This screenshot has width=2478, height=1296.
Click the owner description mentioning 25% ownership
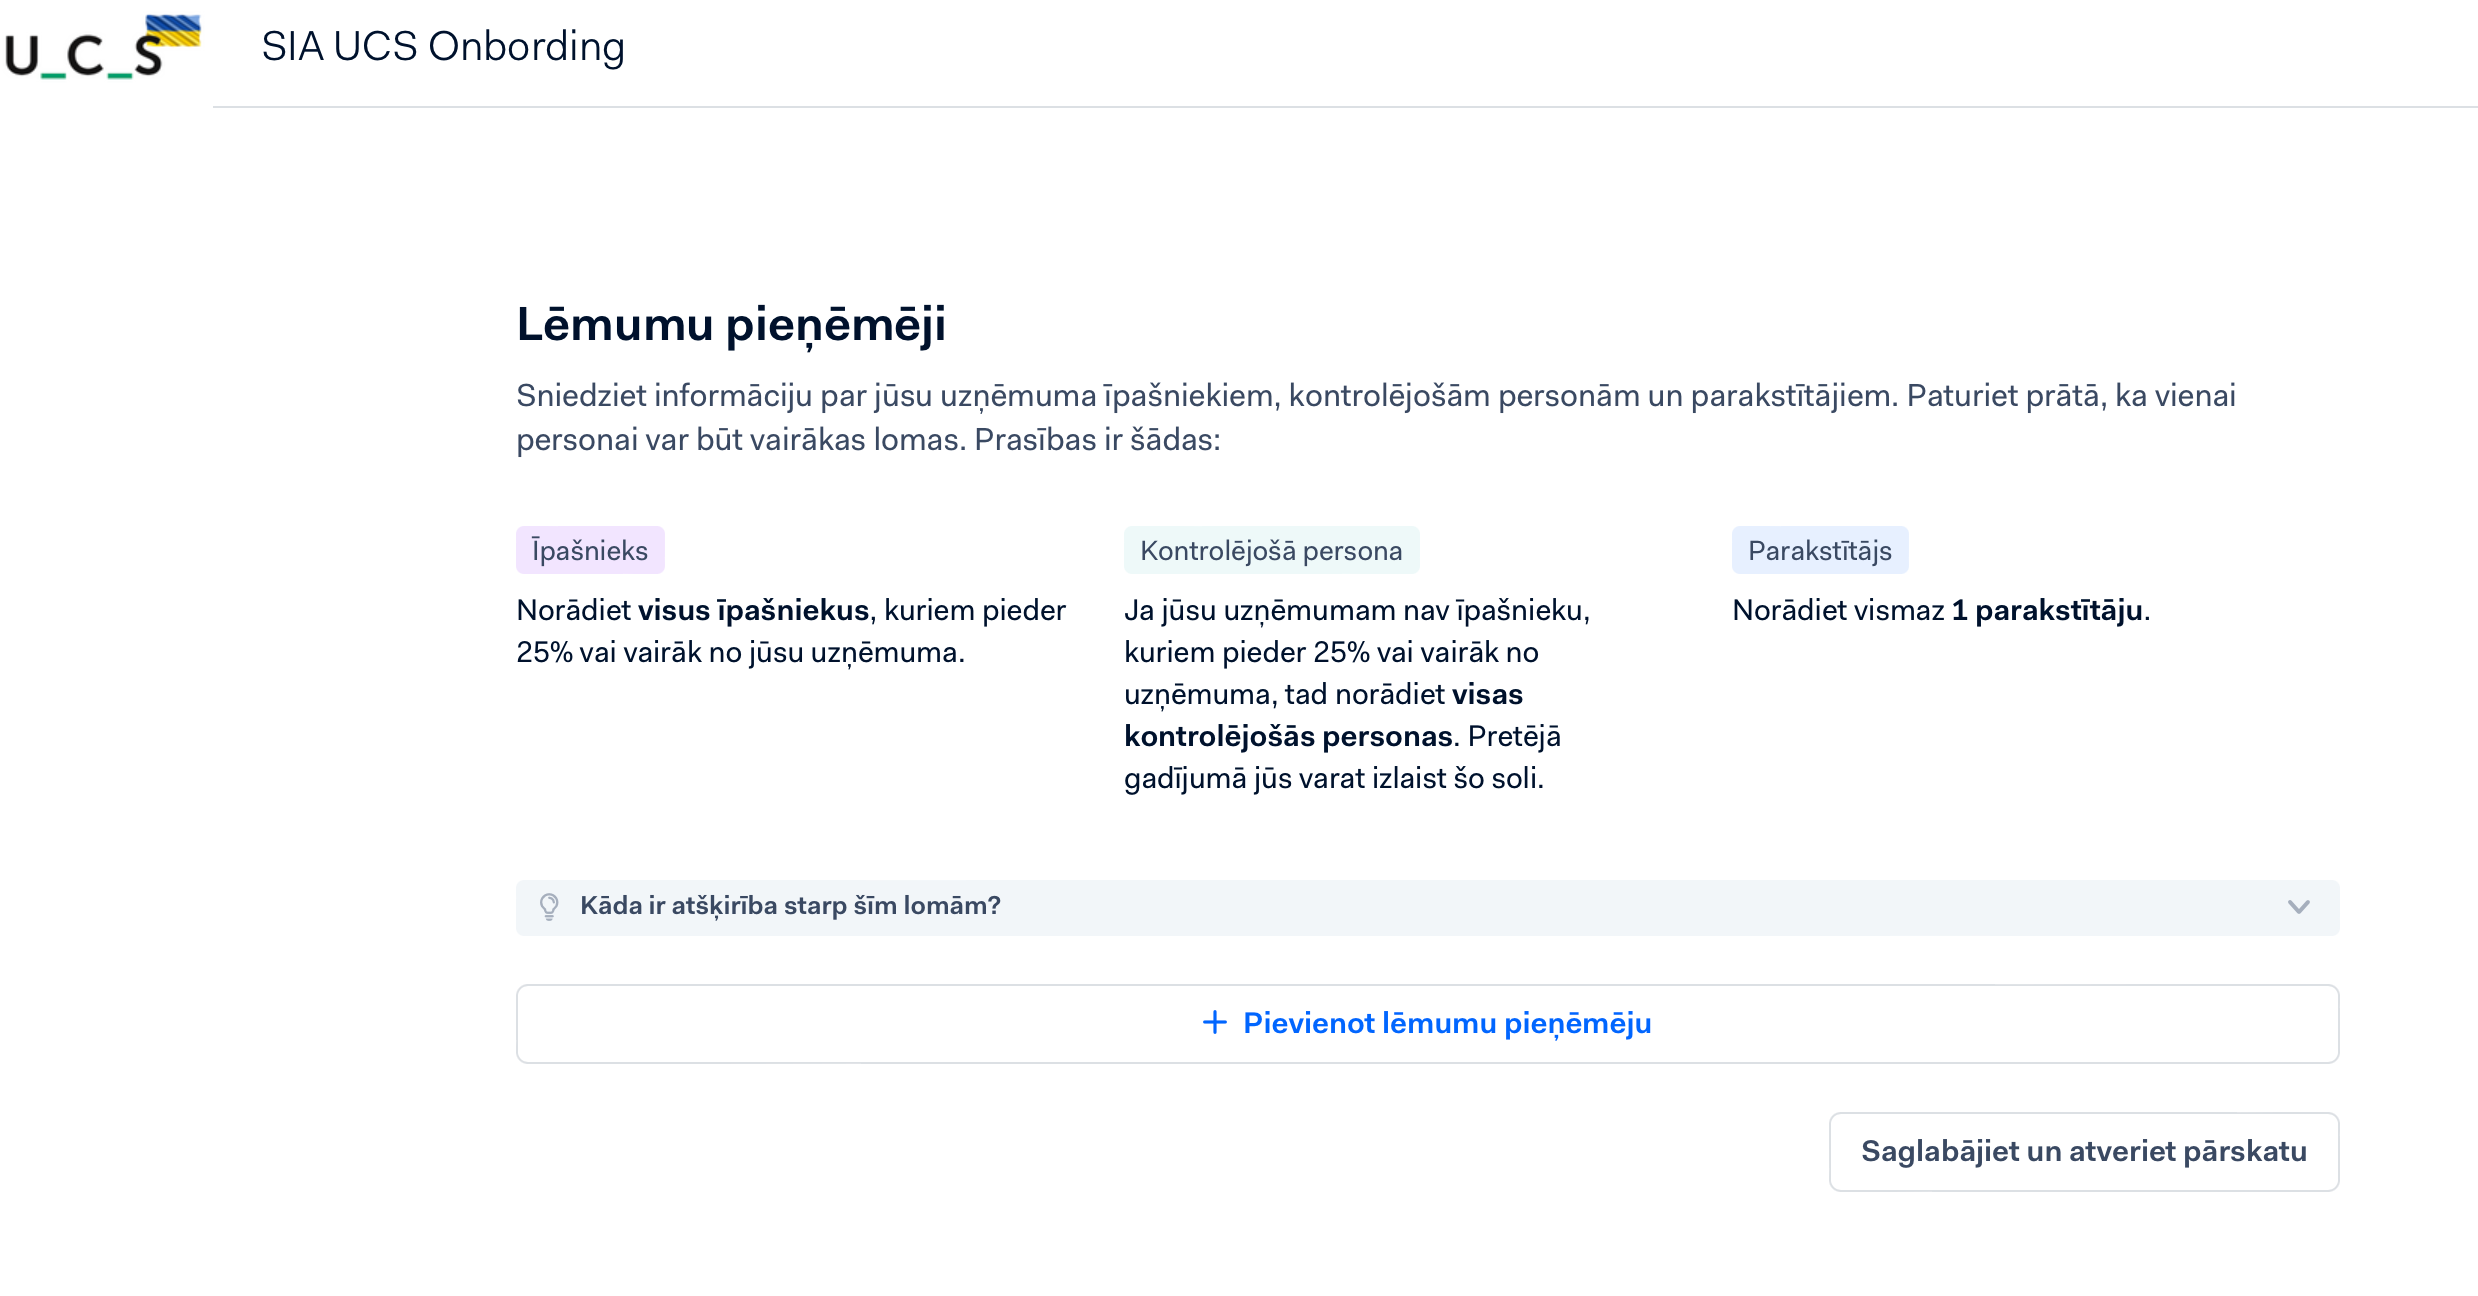(x=740, y=652)
